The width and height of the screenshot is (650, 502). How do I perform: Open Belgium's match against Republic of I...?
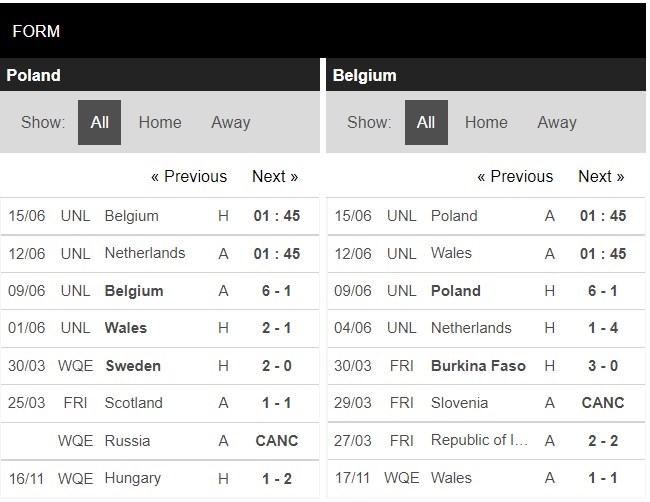point(486,441)
